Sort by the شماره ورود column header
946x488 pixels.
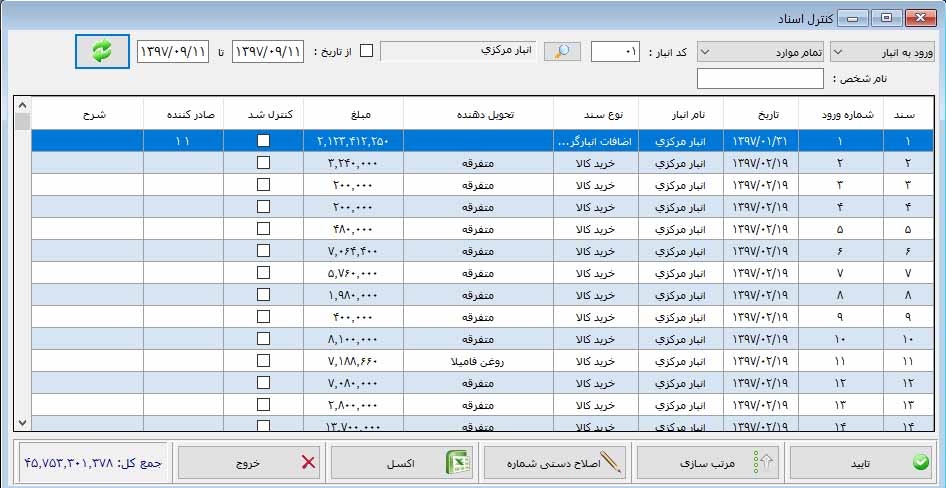(841, 113)
